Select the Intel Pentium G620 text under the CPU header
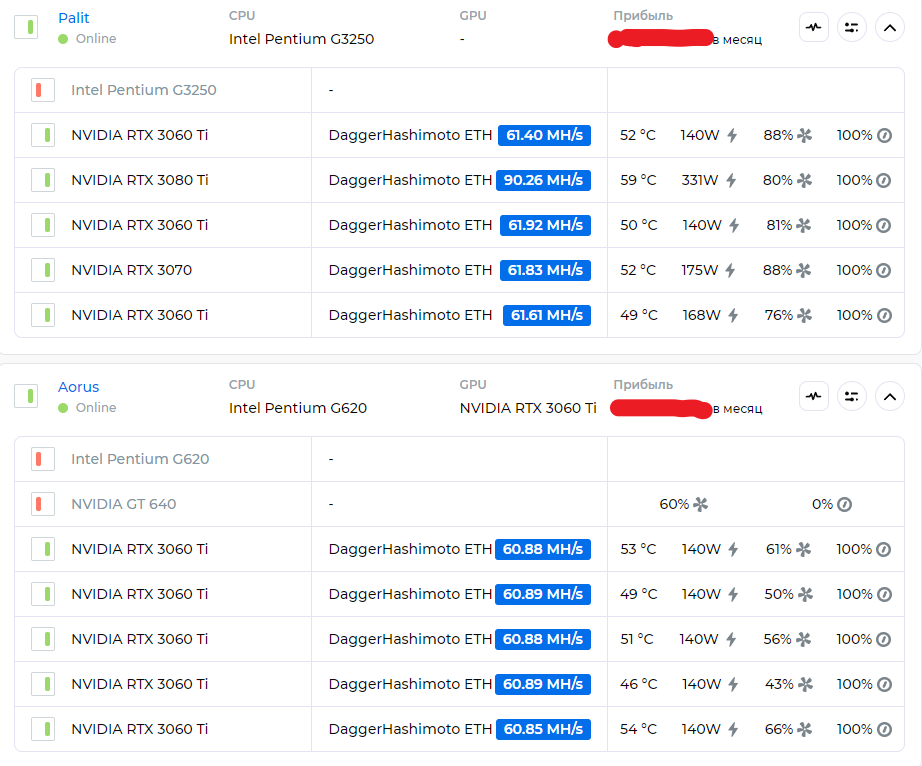 point(298,407)
